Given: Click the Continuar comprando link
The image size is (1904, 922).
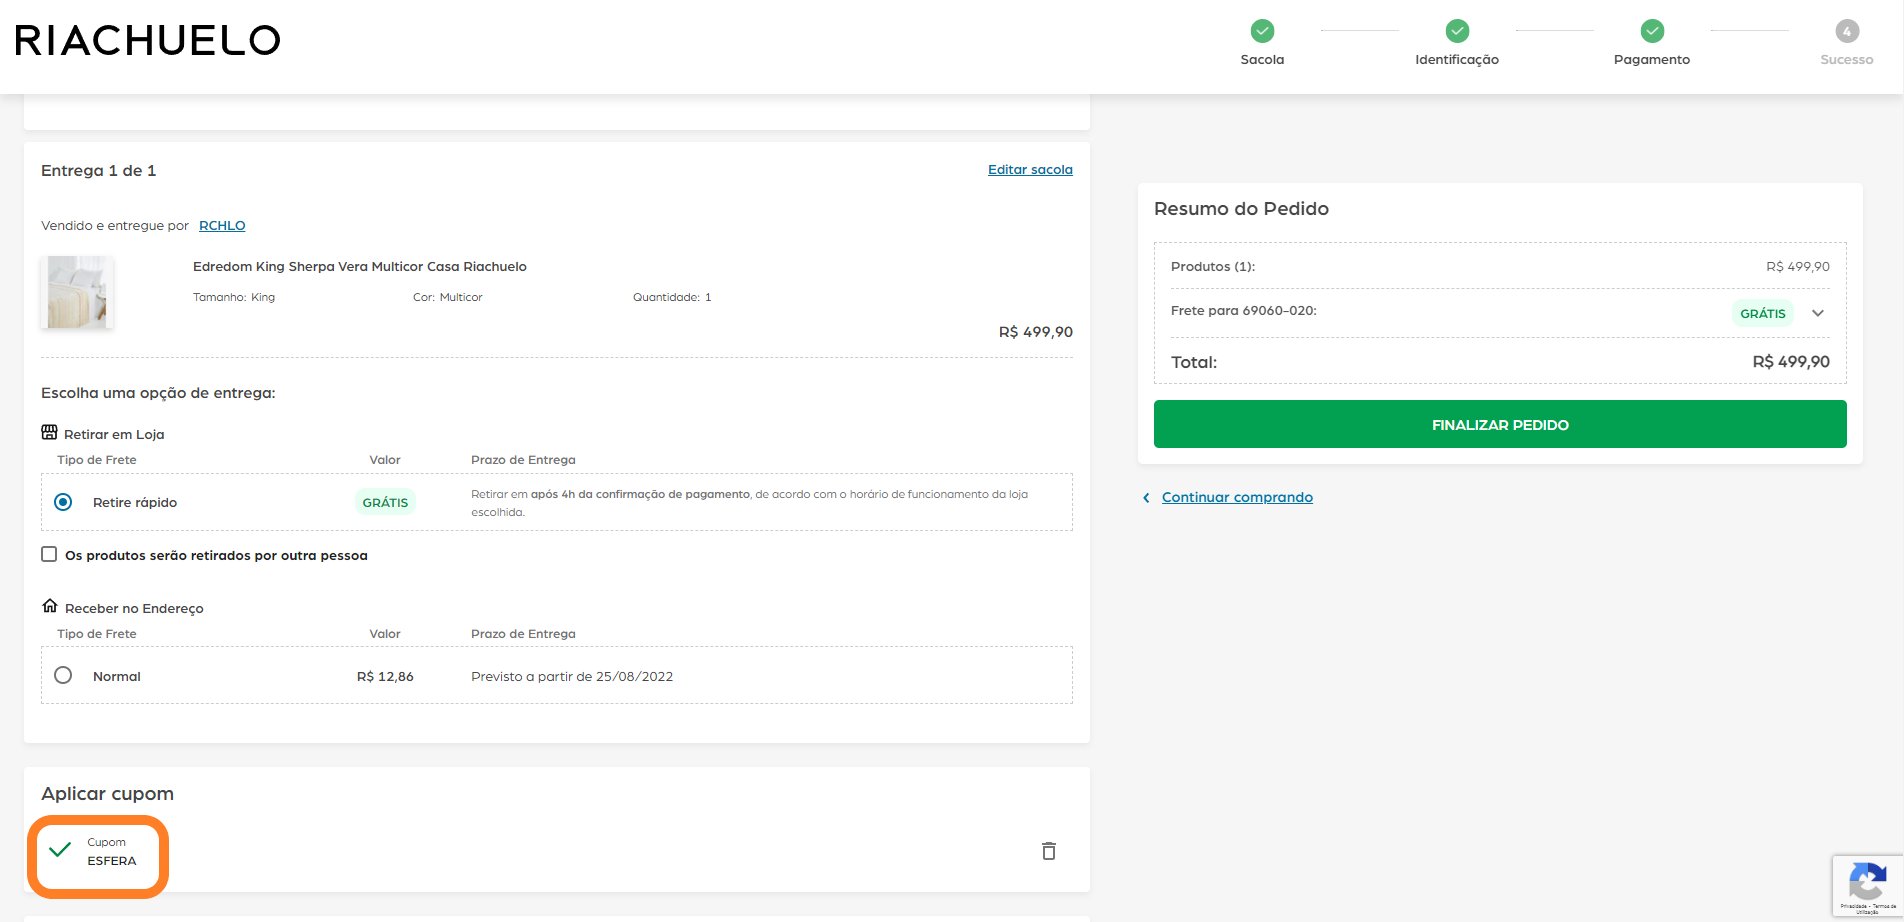Looking at the screenshot, I should pyautogui.click(x=1237, y=498).
